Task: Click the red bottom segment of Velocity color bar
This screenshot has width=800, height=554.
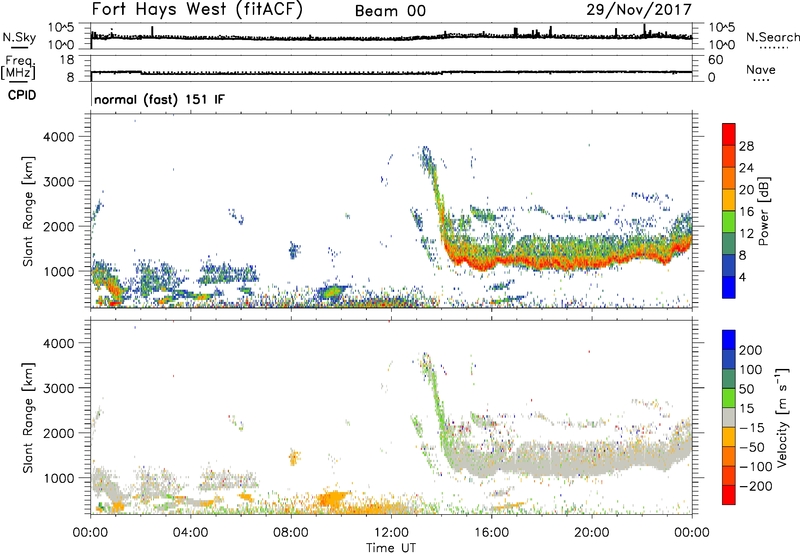Action: coord(729,495)
